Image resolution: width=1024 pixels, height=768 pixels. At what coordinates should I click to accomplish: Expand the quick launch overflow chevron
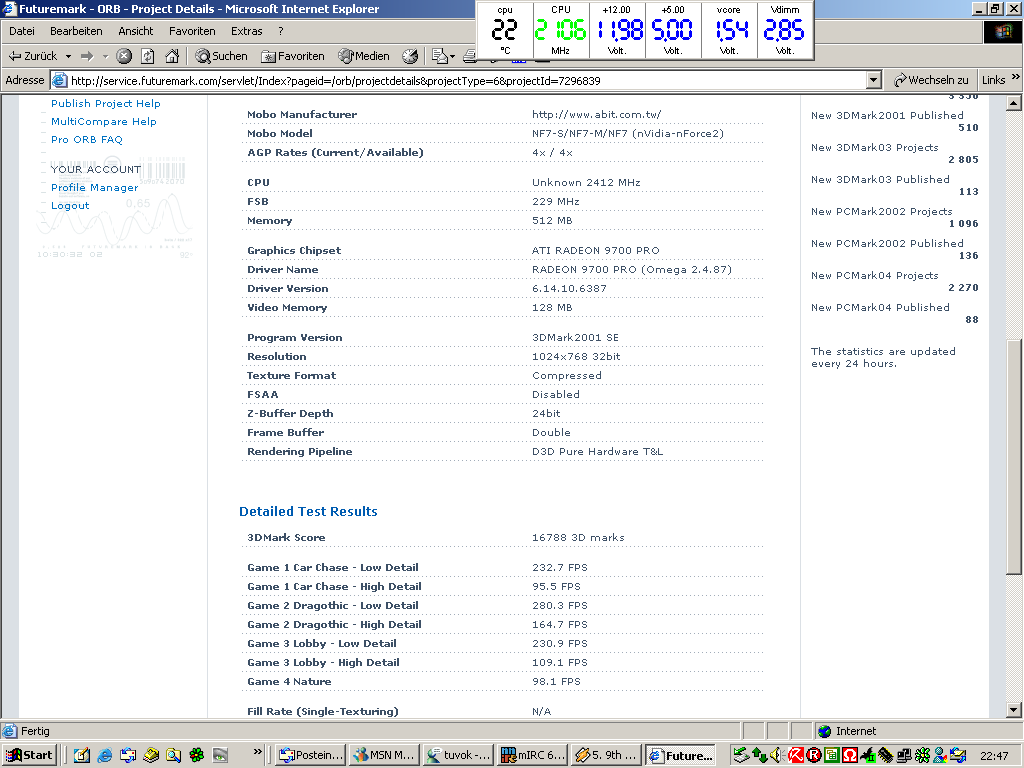(258, 752)
